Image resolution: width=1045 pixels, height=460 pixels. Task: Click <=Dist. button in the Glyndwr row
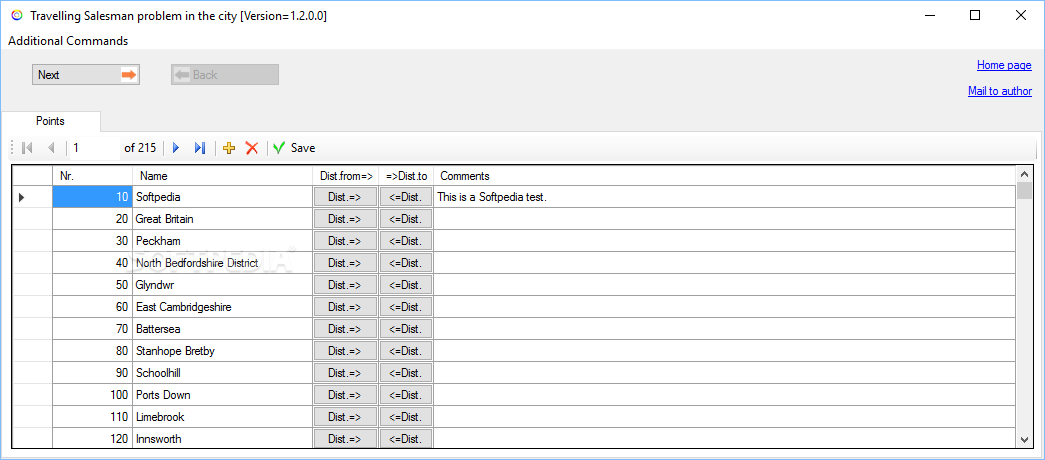[x=406, y=285]
